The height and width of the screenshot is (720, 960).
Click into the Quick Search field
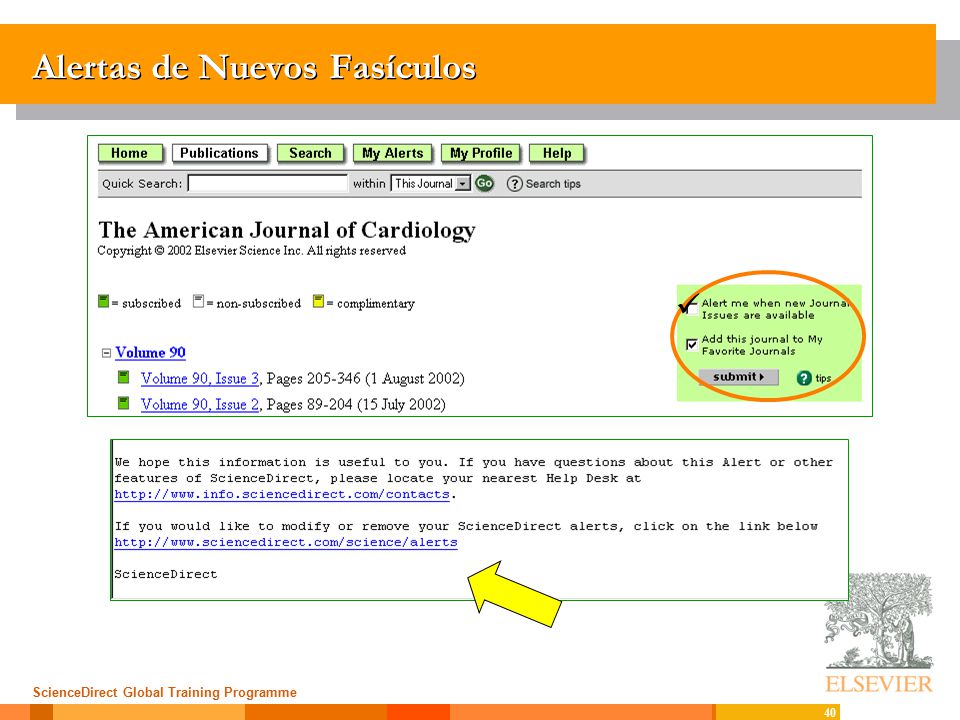coord(268,183)
